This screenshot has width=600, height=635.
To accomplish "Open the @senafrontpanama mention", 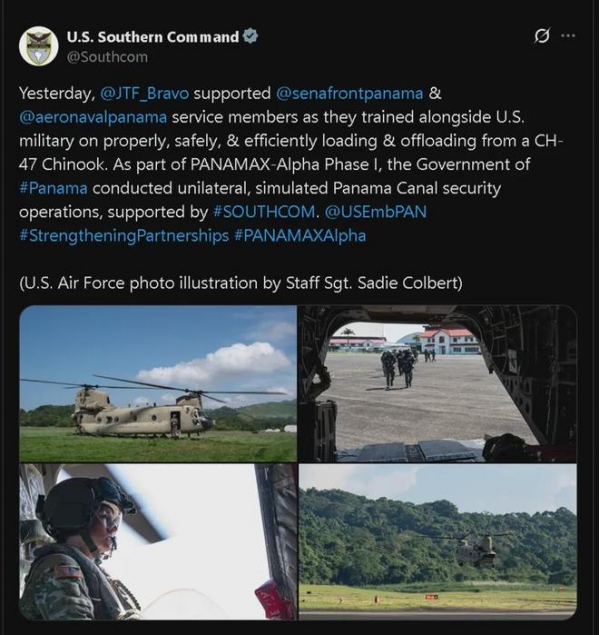I will point(349,94).
